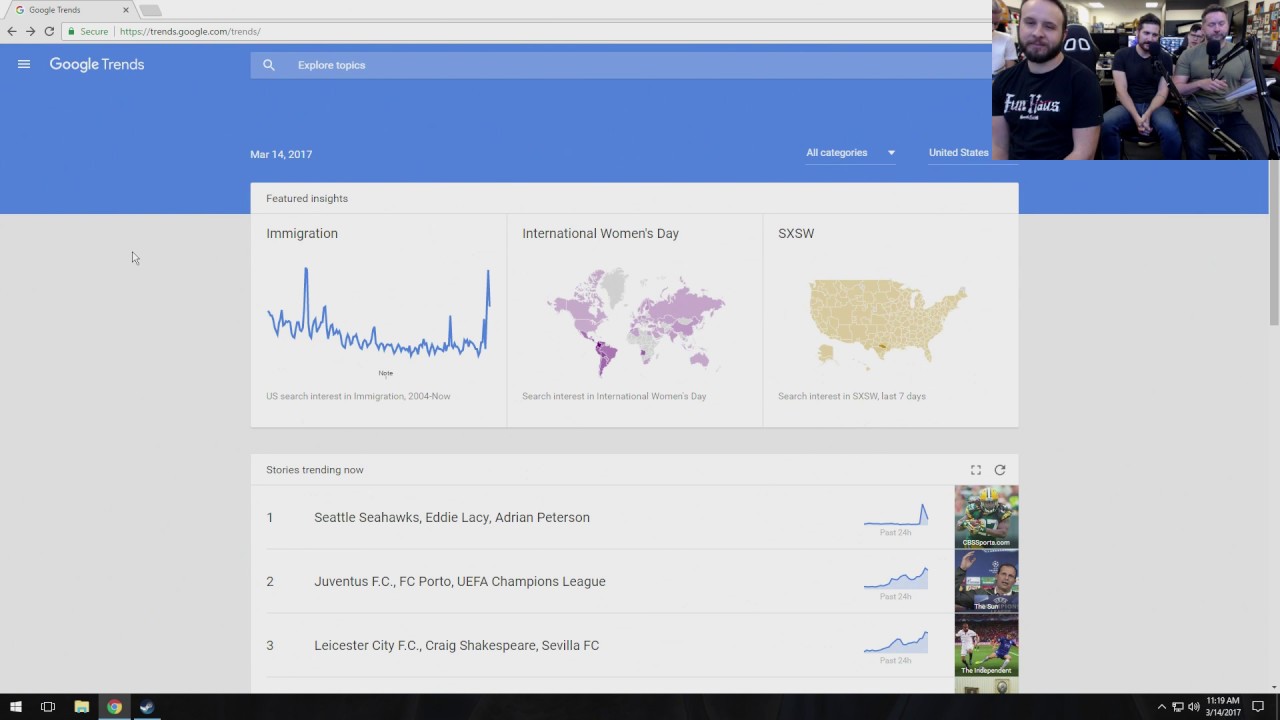Open the volume tray icon

click(1194, 707)
